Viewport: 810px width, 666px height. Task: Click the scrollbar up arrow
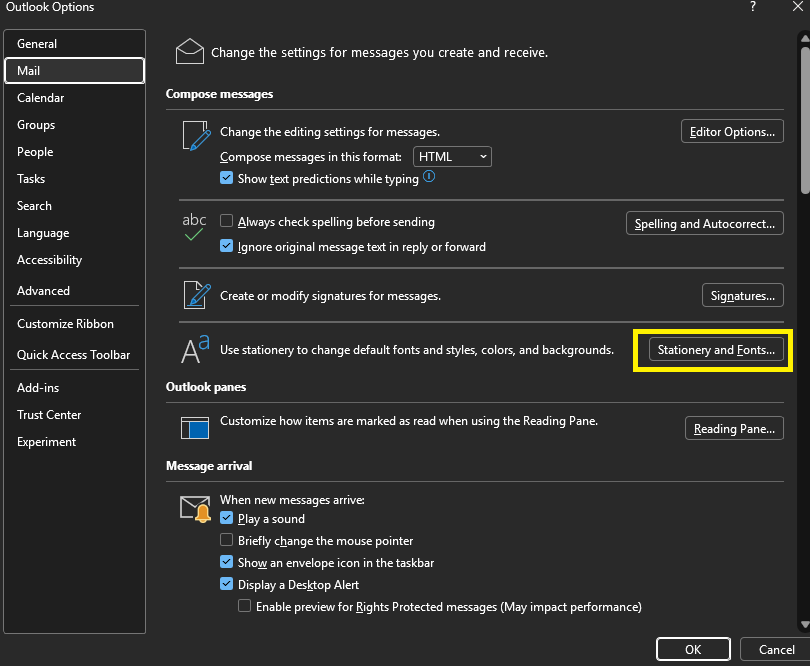[x=805, y=38]
